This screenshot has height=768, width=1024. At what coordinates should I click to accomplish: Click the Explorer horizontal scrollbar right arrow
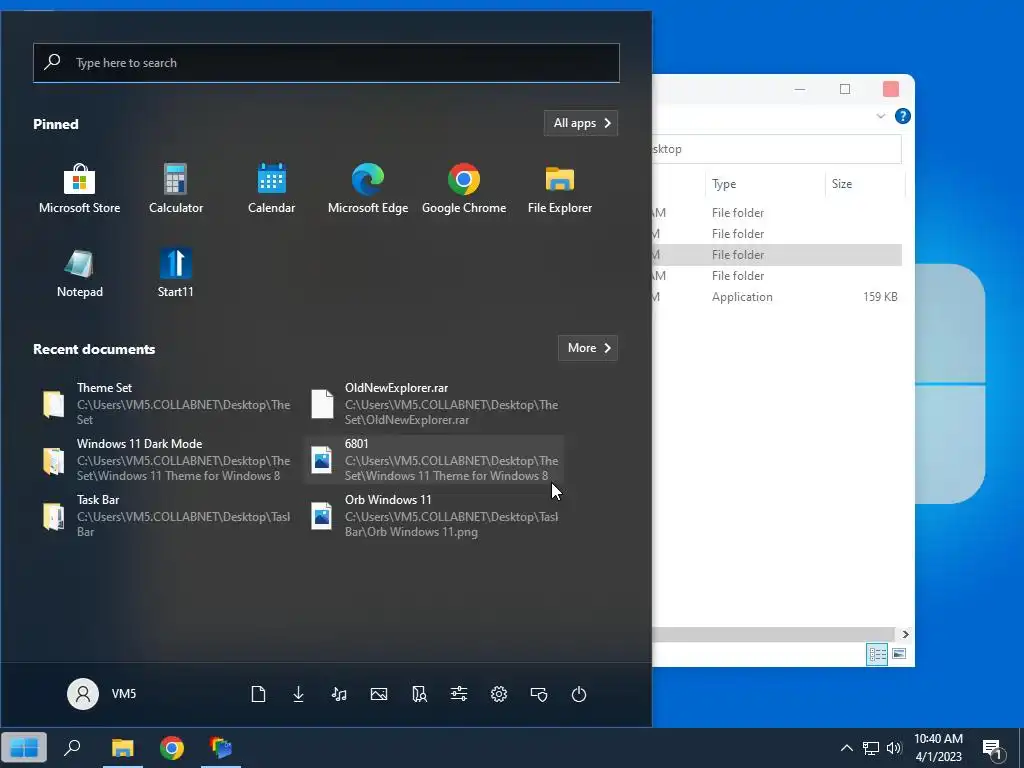coord(904,634)
